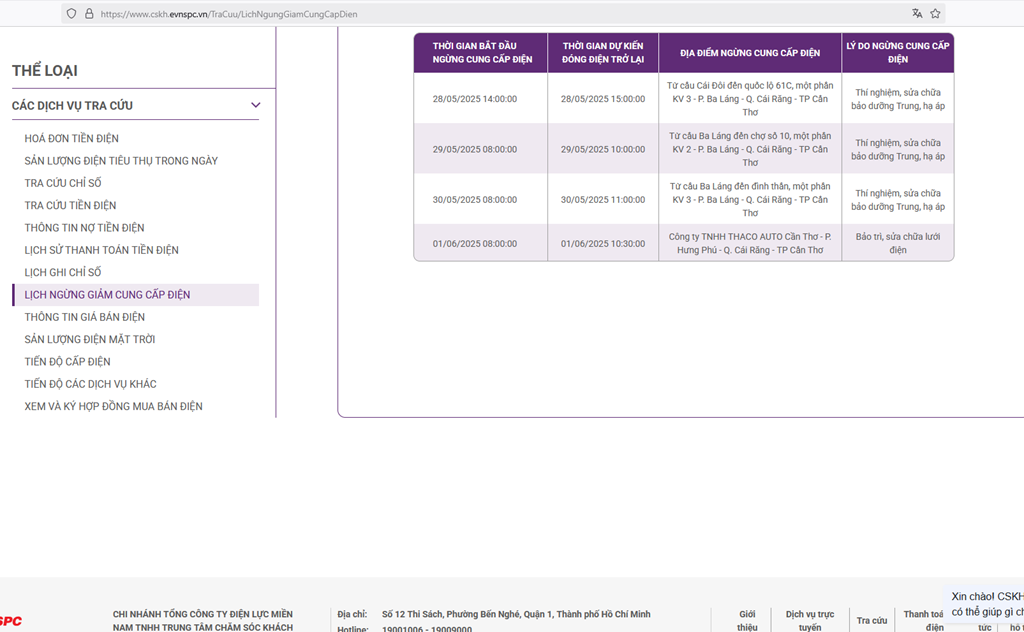This screenshot has width=1024, height=632.
Task: Click the THỂ LOẠI sidebar heading
Action: (44, 71)
